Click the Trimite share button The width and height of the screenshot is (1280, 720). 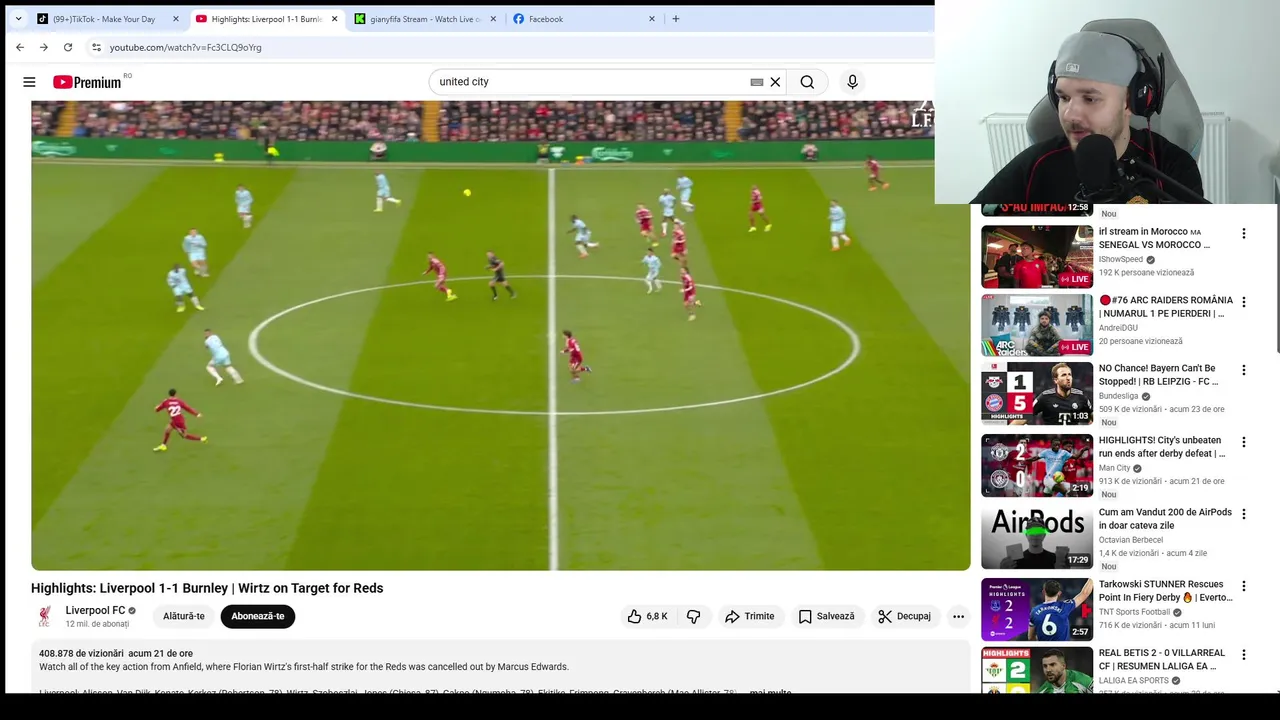[x=750, y=616]
